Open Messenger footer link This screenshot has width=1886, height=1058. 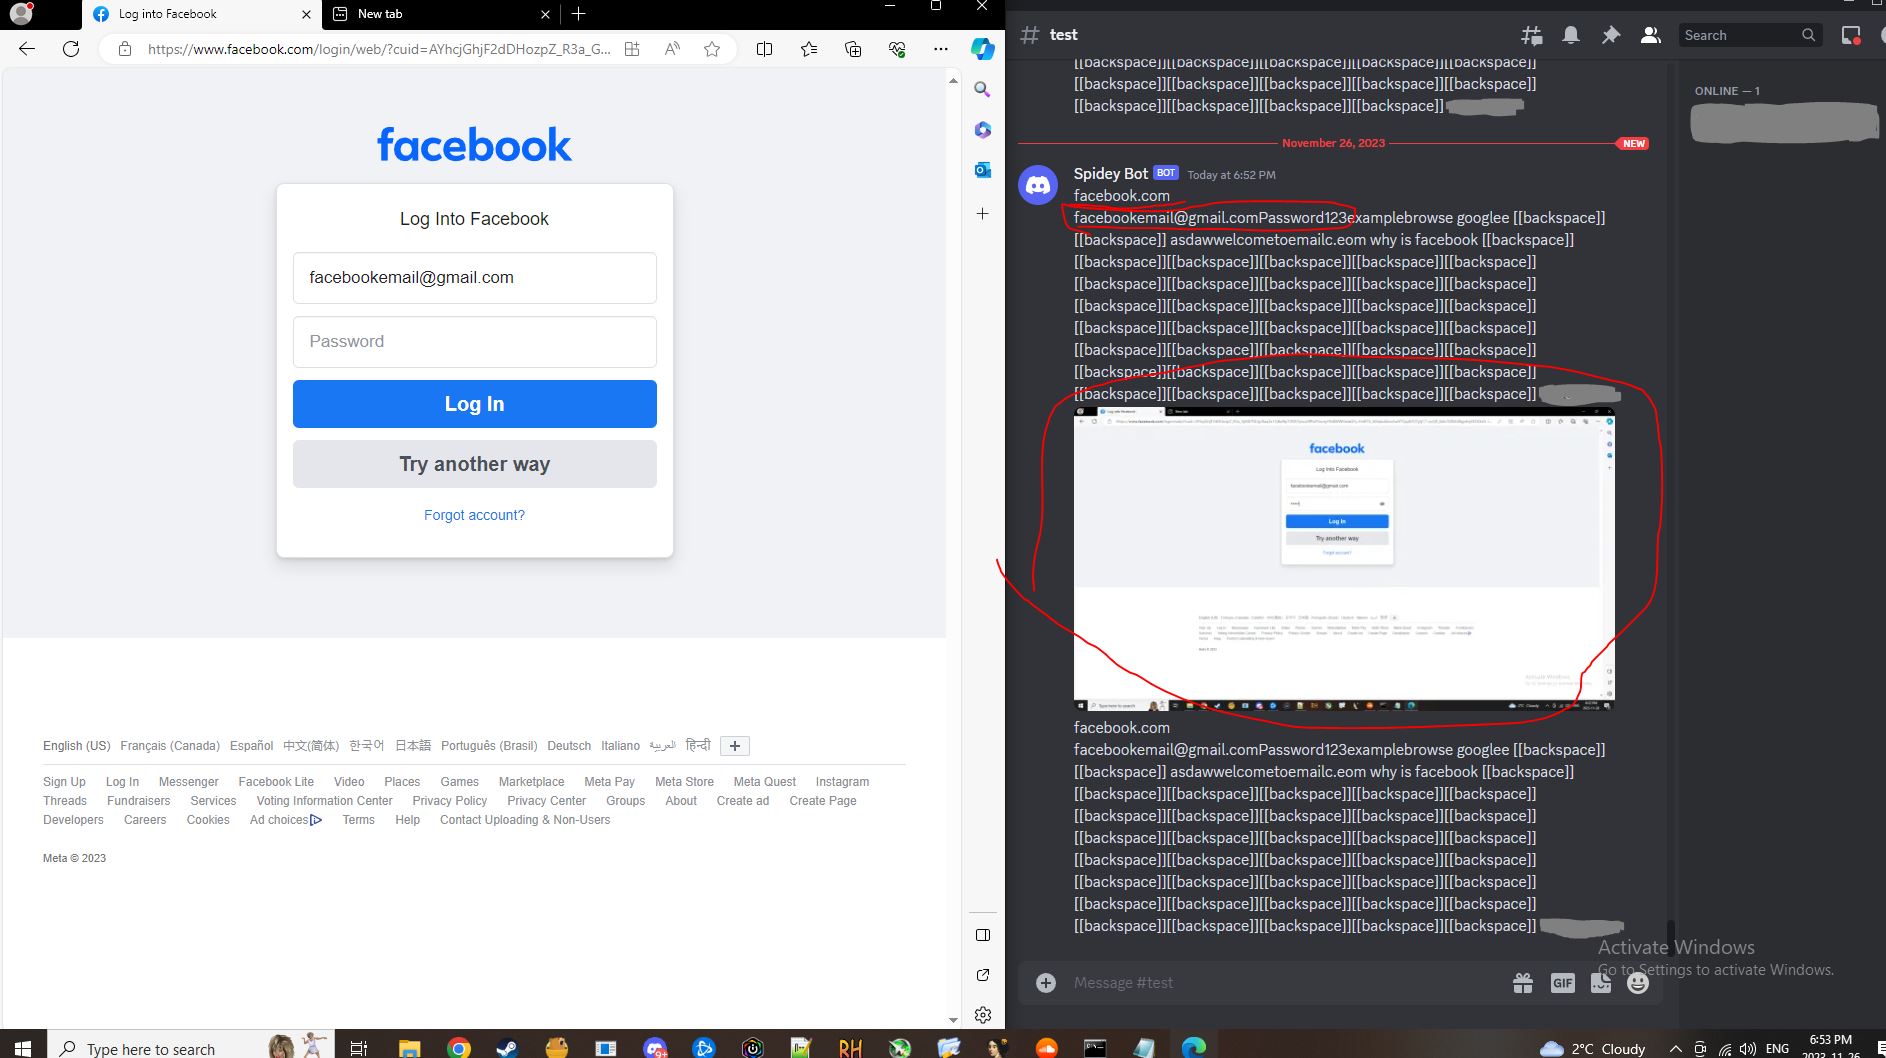pyautogui.click(x=188, y=782)
